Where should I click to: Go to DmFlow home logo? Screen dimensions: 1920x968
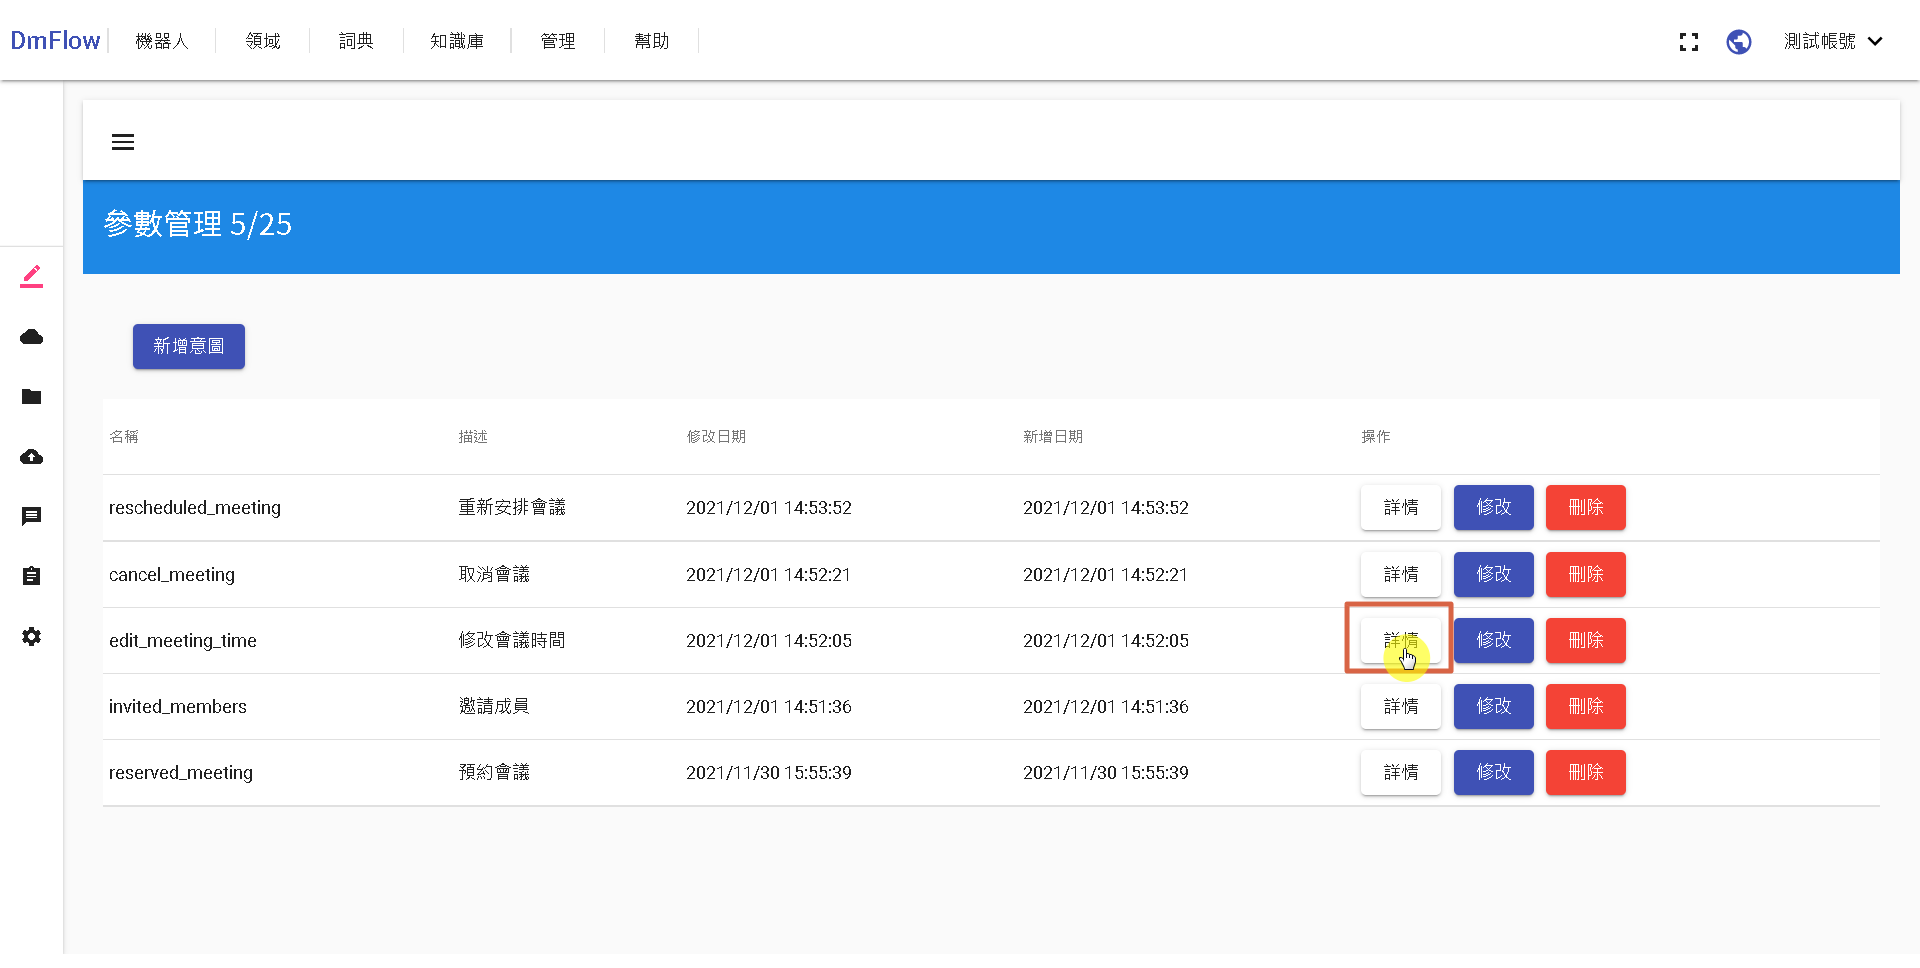55,41
